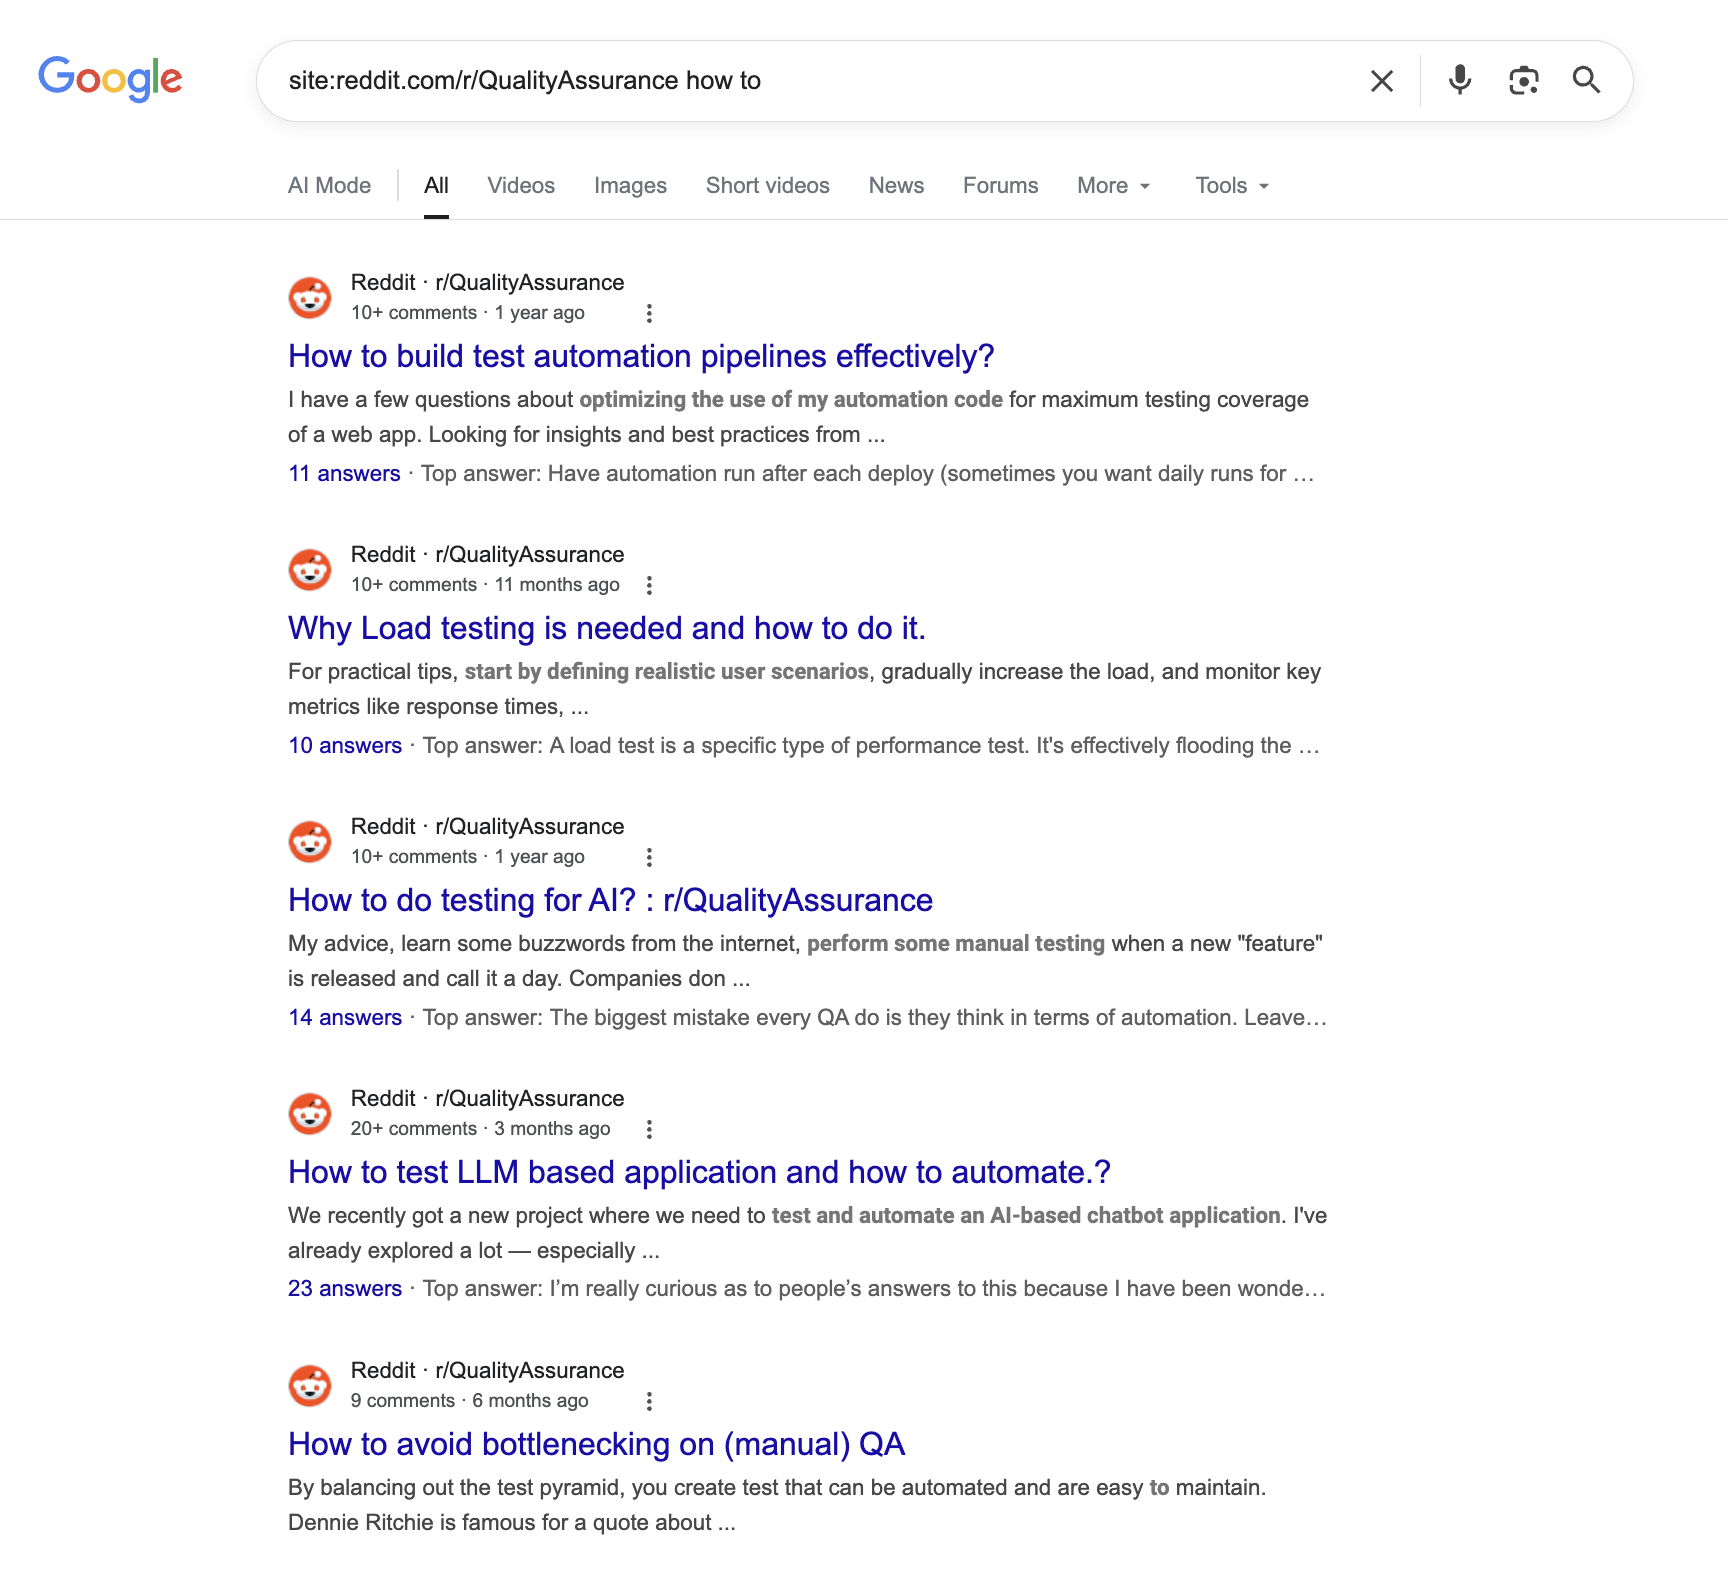Open three-dot menu for LLM based application result
Screen dimensions: 1728x1574
pyautogui.click(x=649, y=1129)
